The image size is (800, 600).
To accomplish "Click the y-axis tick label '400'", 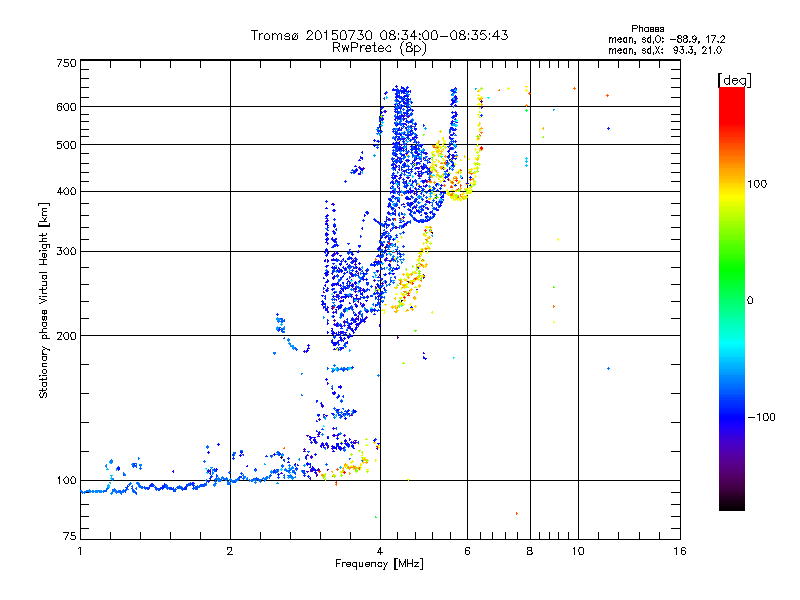I will [67, 192].
